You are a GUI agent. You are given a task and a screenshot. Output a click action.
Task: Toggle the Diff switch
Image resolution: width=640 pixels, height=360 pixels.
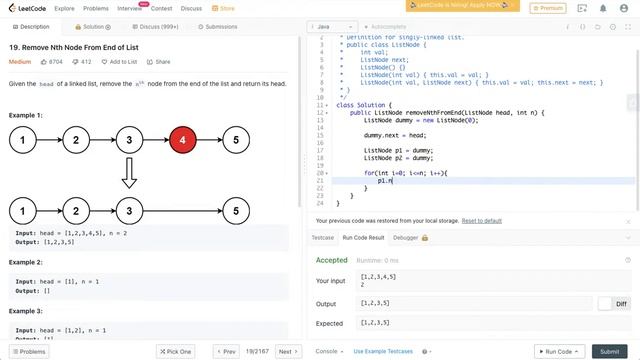point(614,304)
